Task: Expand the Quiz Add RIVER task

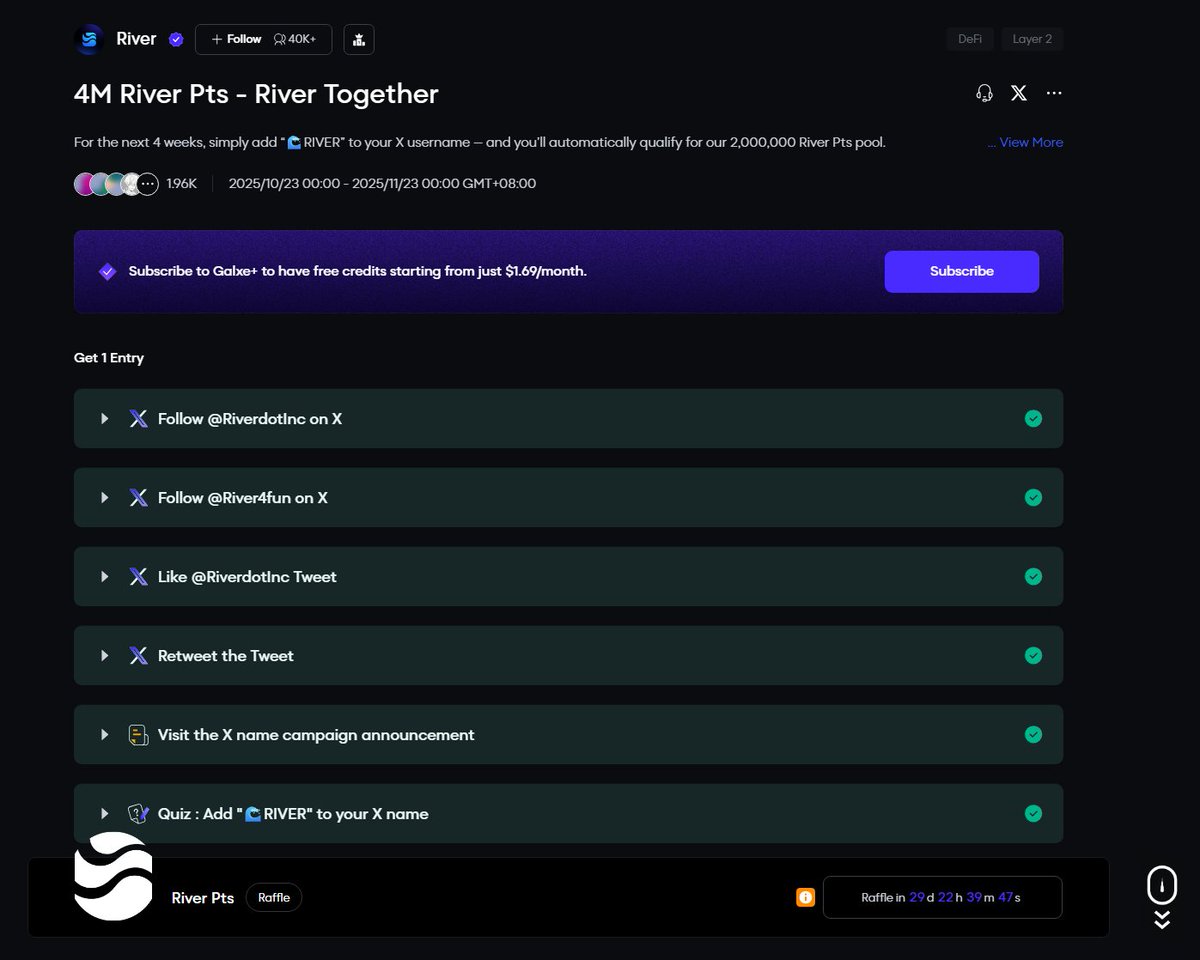Action: (104, 814)
